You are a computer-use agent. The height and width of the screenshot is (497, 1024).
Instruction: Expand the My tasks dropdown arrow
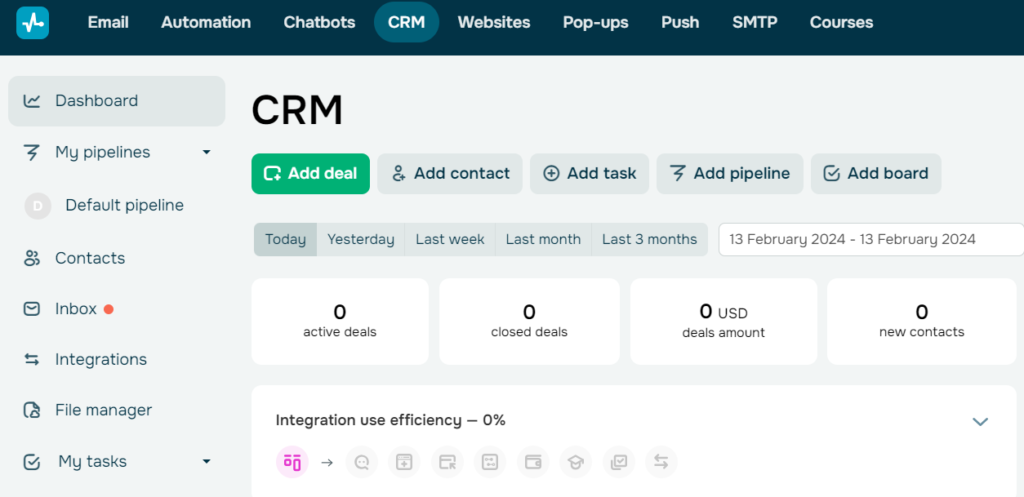[206, 461]
